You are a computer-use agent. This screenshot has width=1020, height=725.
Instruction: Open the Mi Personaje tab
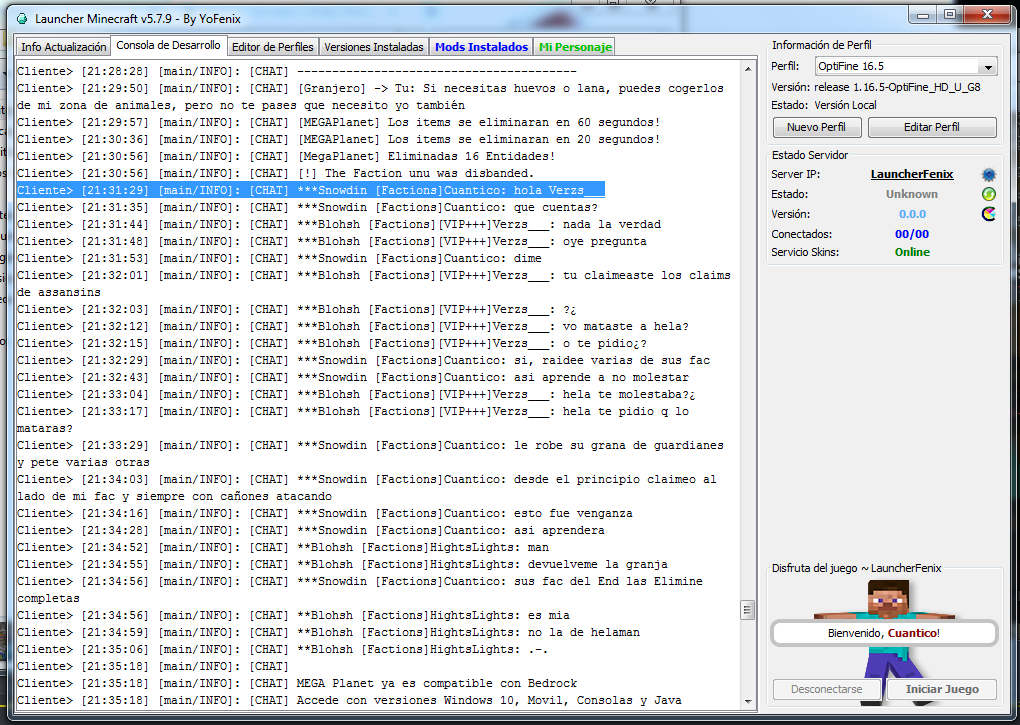pos(574,47)
